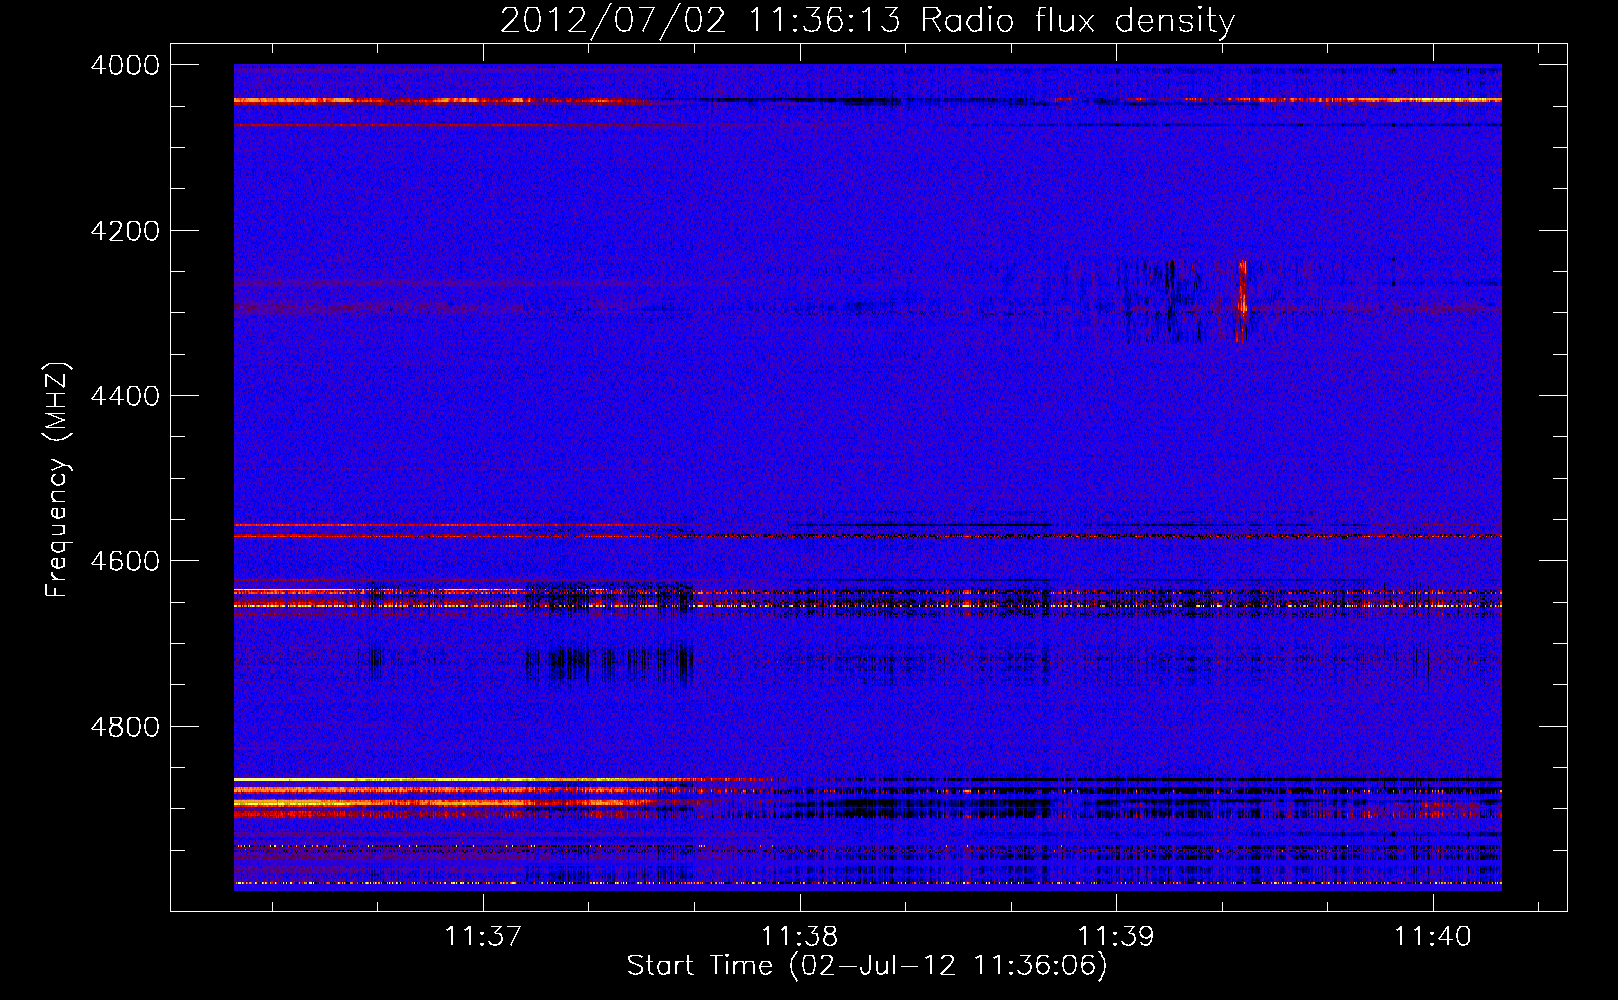Pick the 4000 frequency tick label

[x=125, y=65]
